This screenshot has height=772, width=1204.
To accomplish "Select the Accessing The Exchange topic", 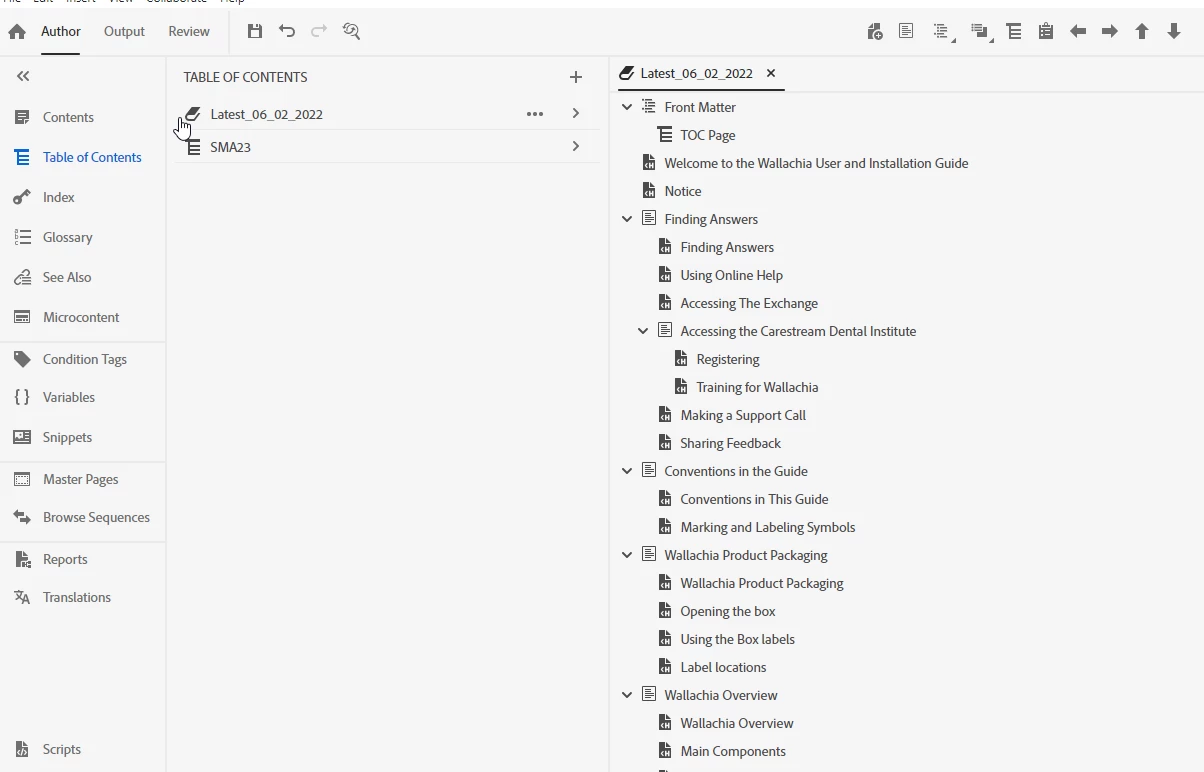I will coord(749,303).
